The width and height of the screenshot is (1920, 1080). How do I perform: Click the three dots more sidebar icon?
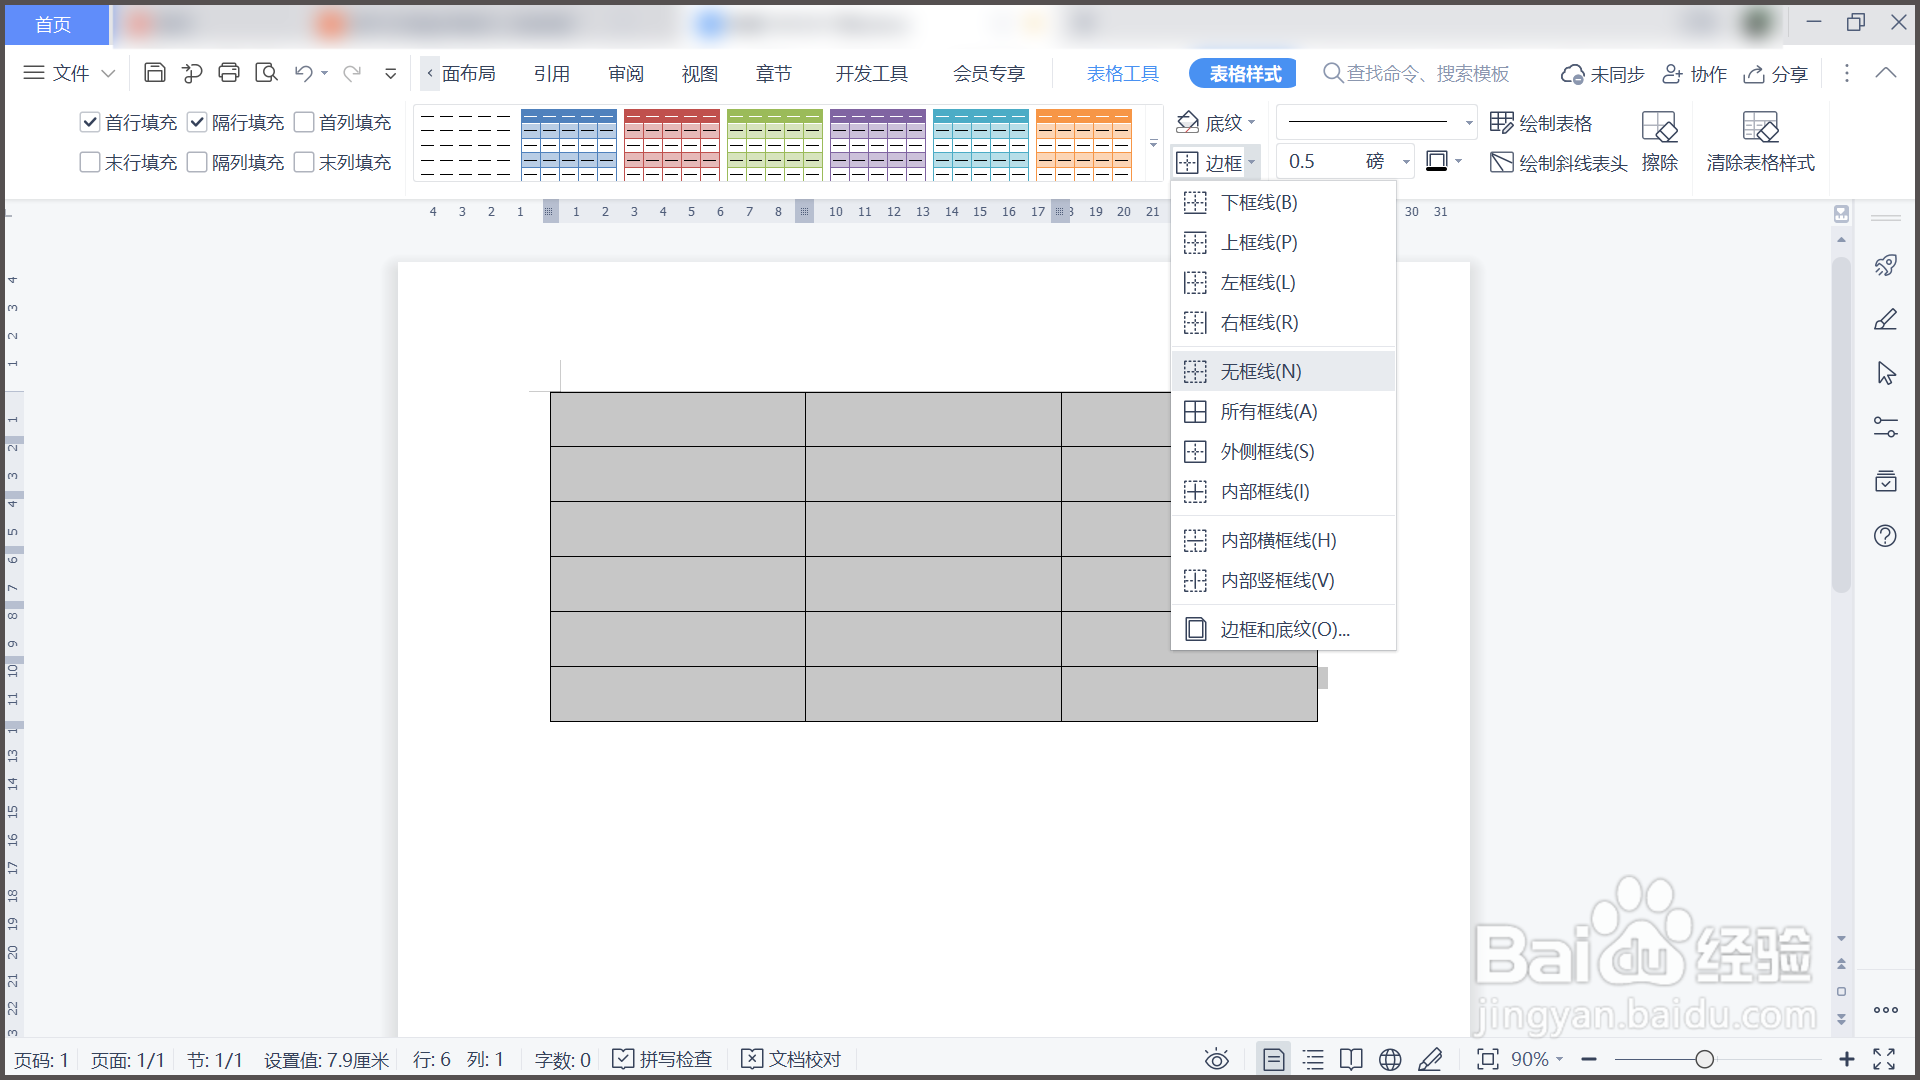tap(1885, 1010)
